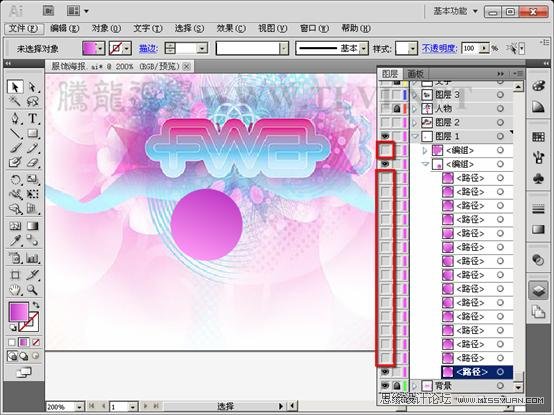This screenshot has width=554, height=415.
Task: Open the Swatches grid panel icon
Action: tap(538, 137)
